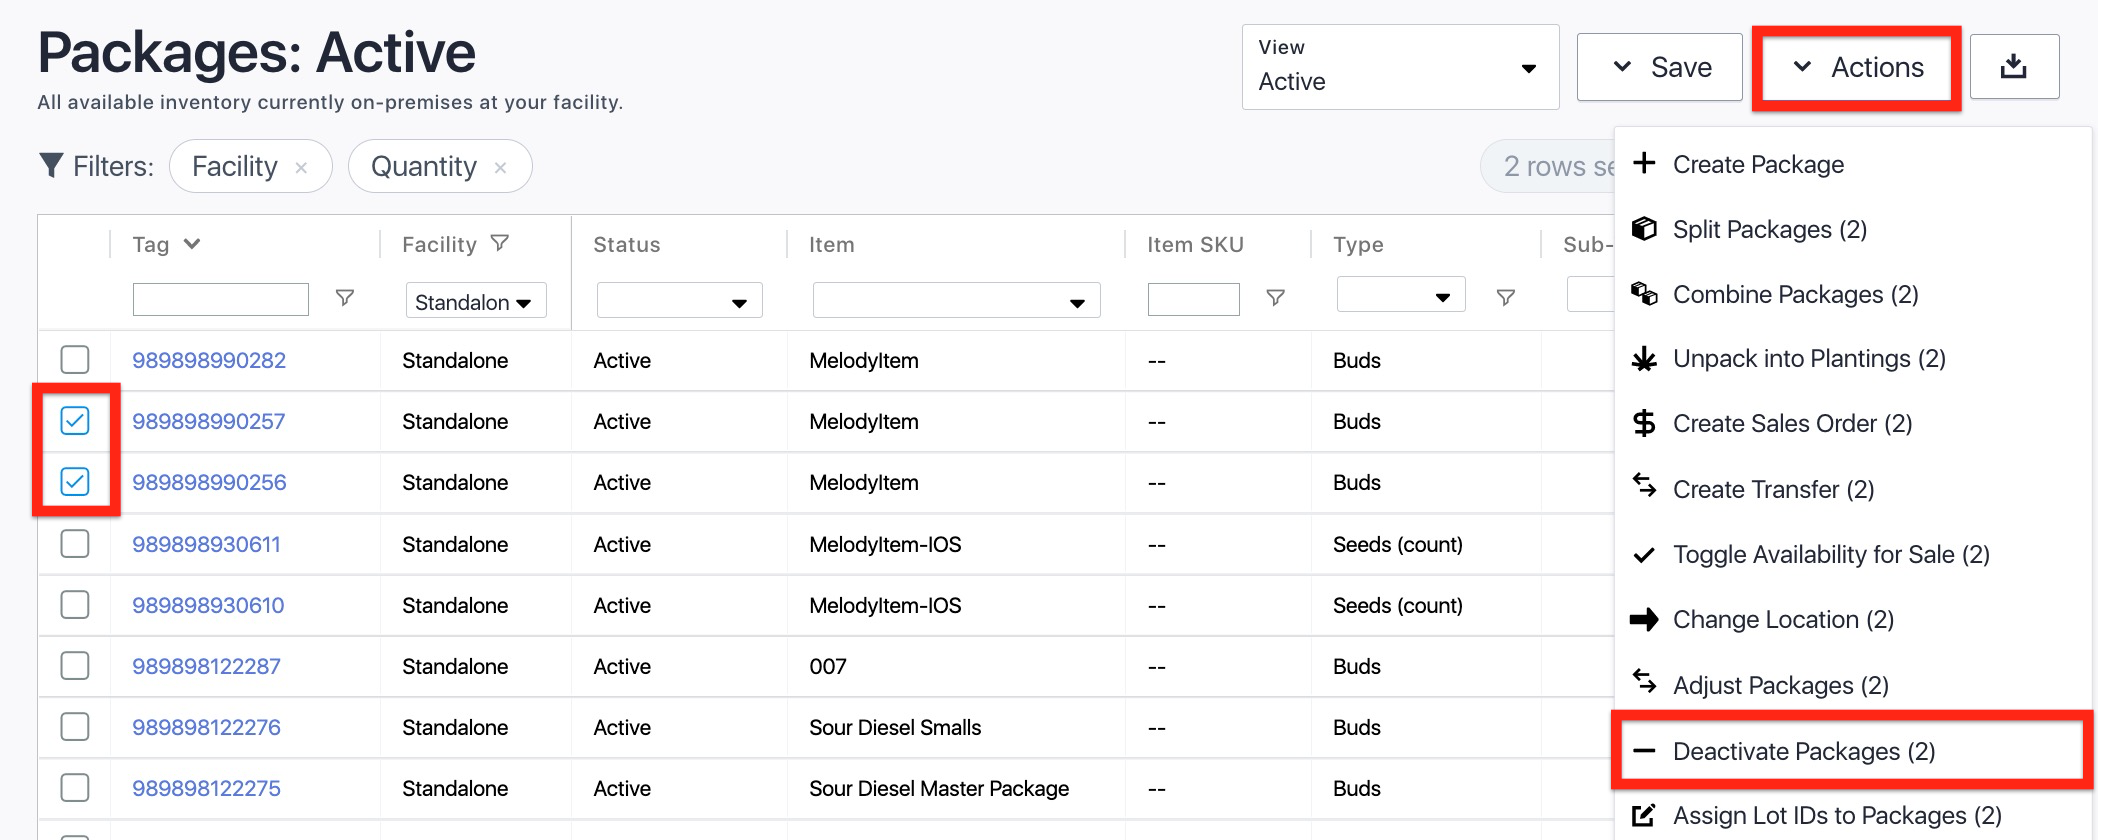Click the Item column header
This screenshot has height=840, width=2103.
pyautogui.click(x=832, y=244)
